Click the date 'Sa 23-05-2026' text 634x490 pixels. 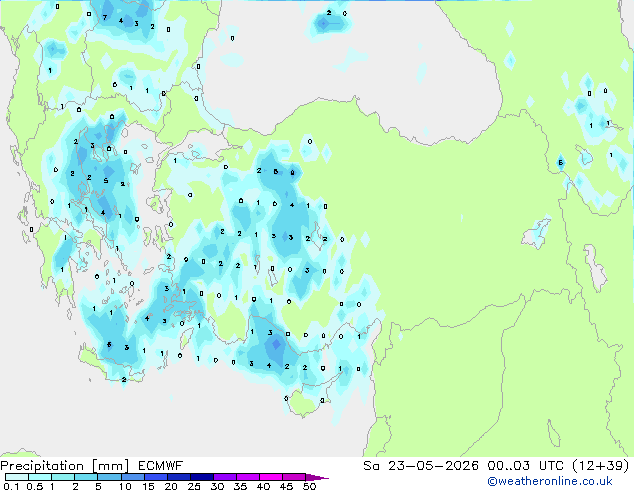click(x=421, y=466)
